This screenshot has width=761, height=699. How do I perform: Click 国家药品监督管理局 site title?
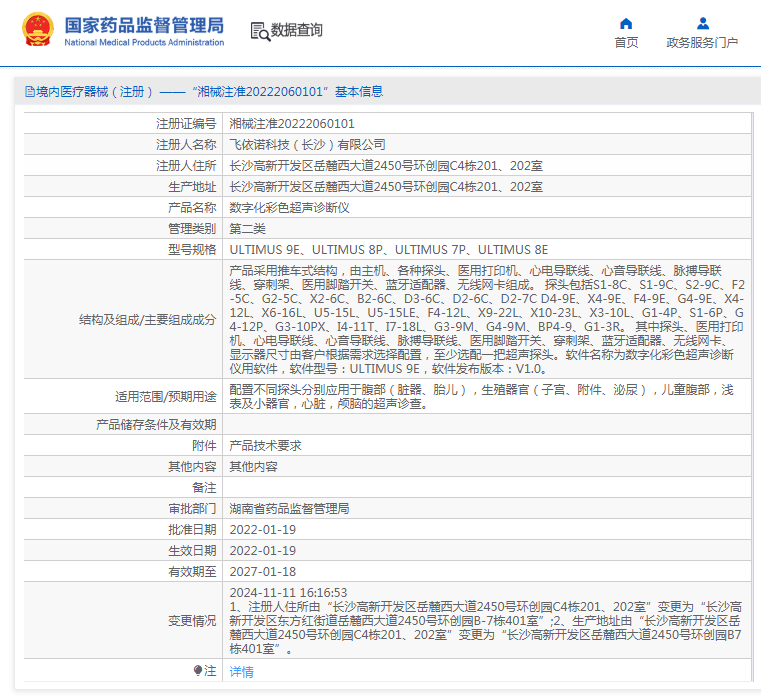pyautogui.click(x=144, y=25)
